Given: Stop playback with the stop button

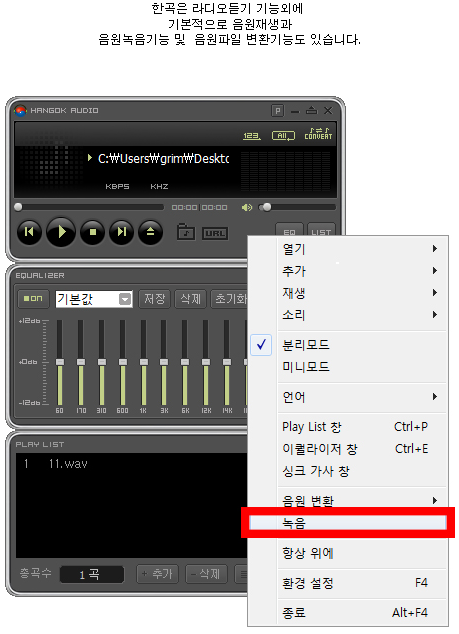Looking at the screenshot, I should point(93,232).
